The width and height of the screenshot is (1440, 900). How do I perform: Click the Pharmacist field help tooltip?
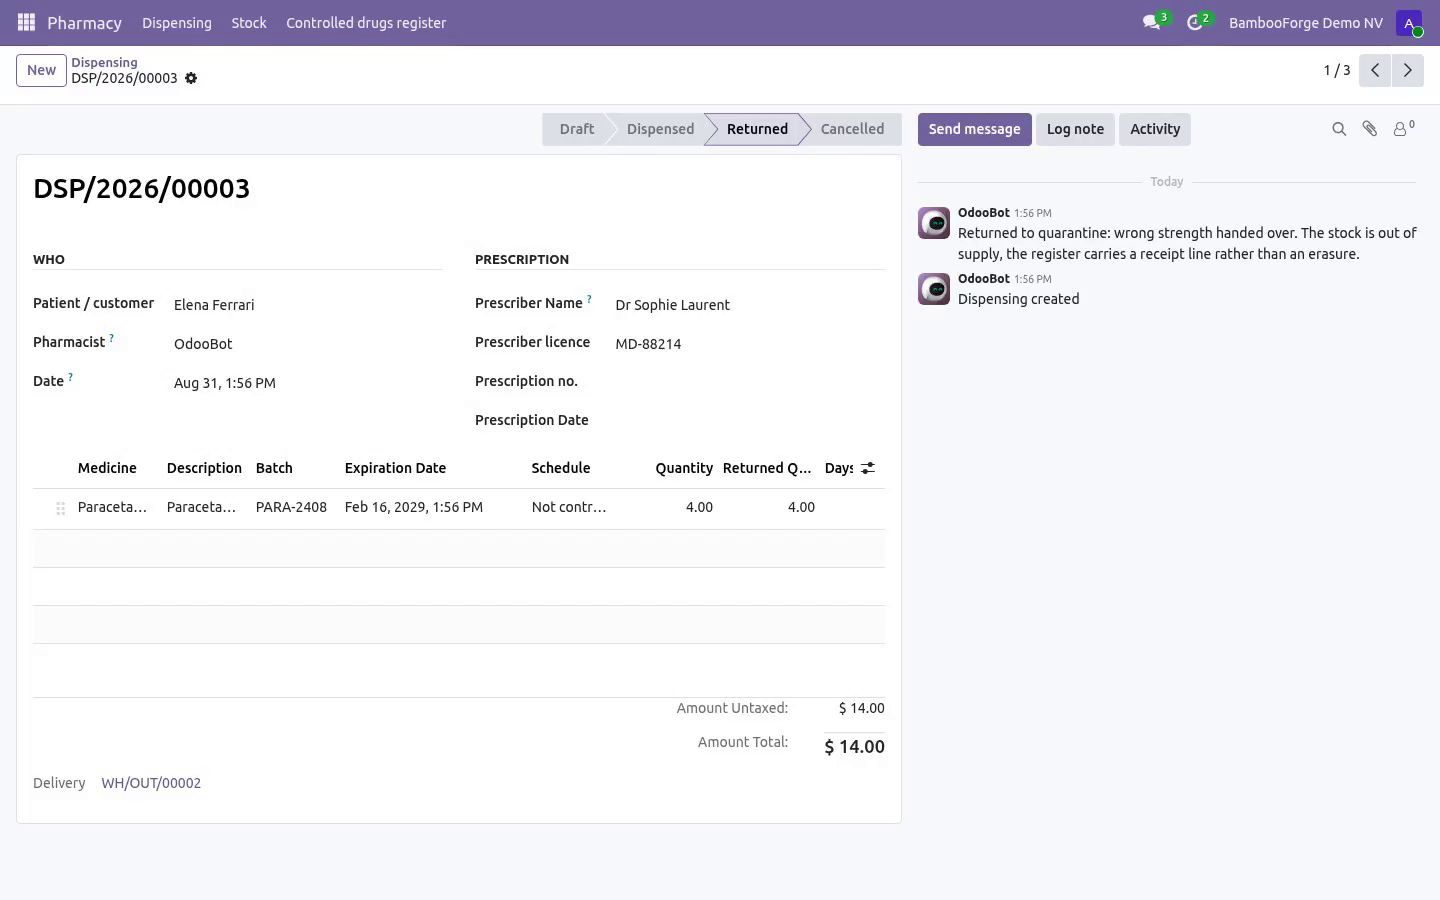click(111, 338)
